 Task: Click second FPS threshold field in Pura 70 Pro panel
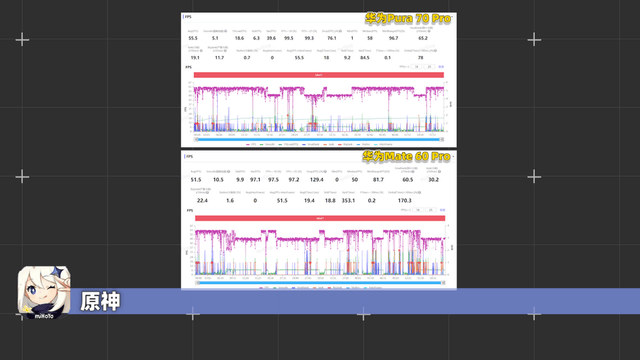[429, 67]
